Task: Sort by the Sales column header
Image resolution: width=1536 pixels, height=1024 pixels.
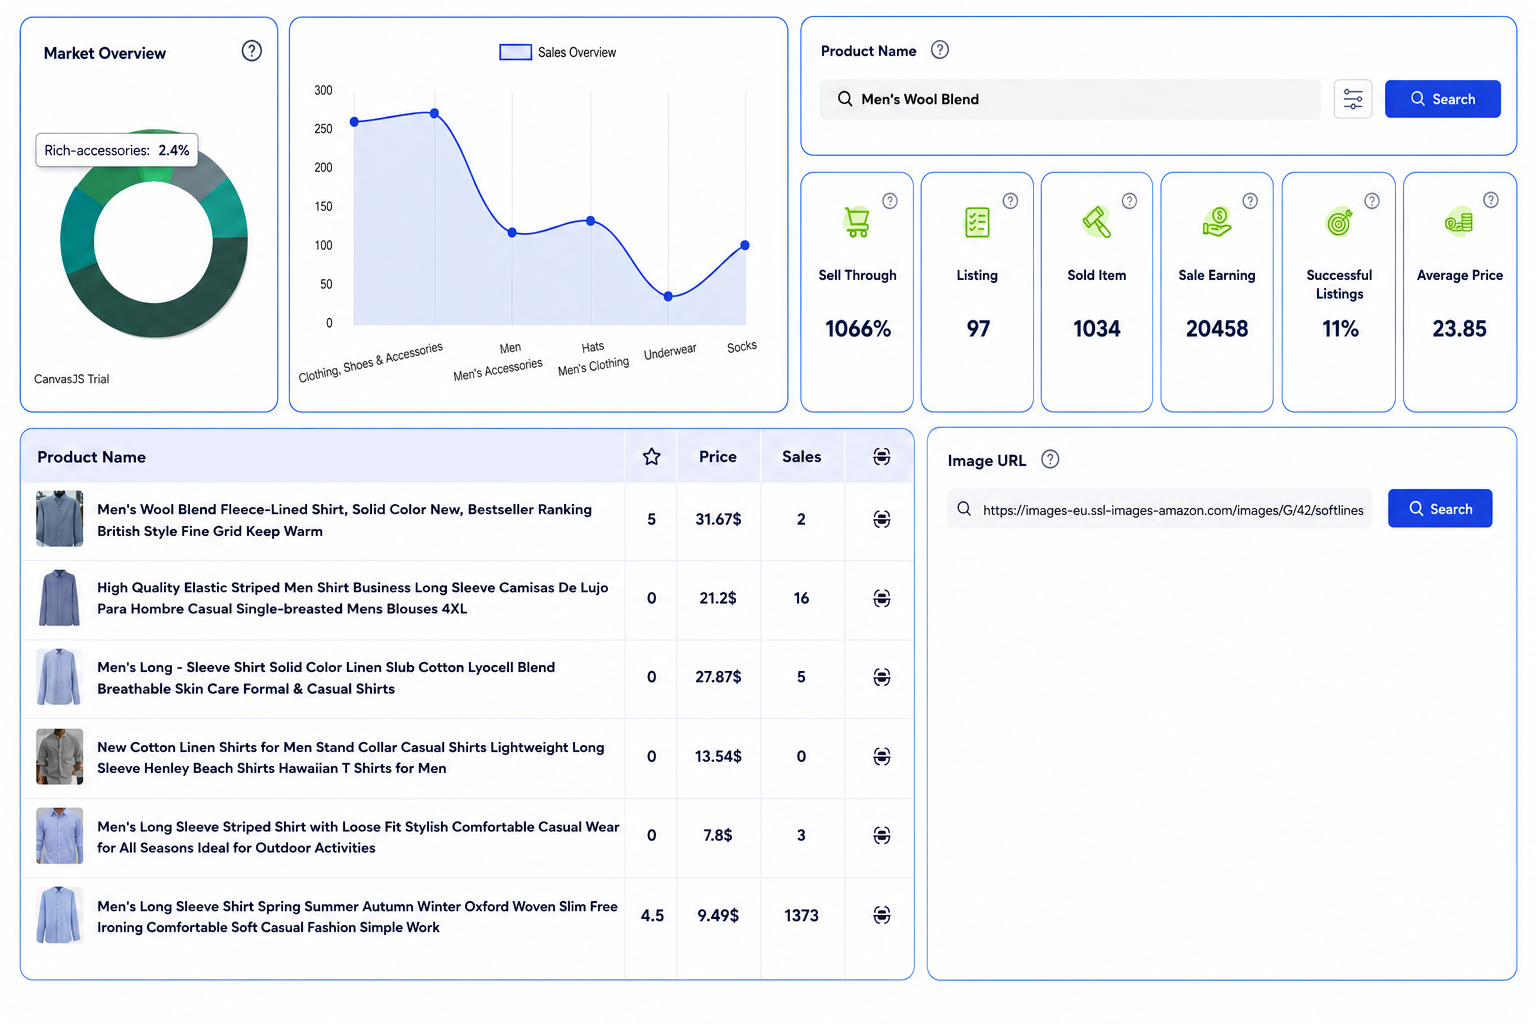Action: pyautogui.click(x=801, y=456)
